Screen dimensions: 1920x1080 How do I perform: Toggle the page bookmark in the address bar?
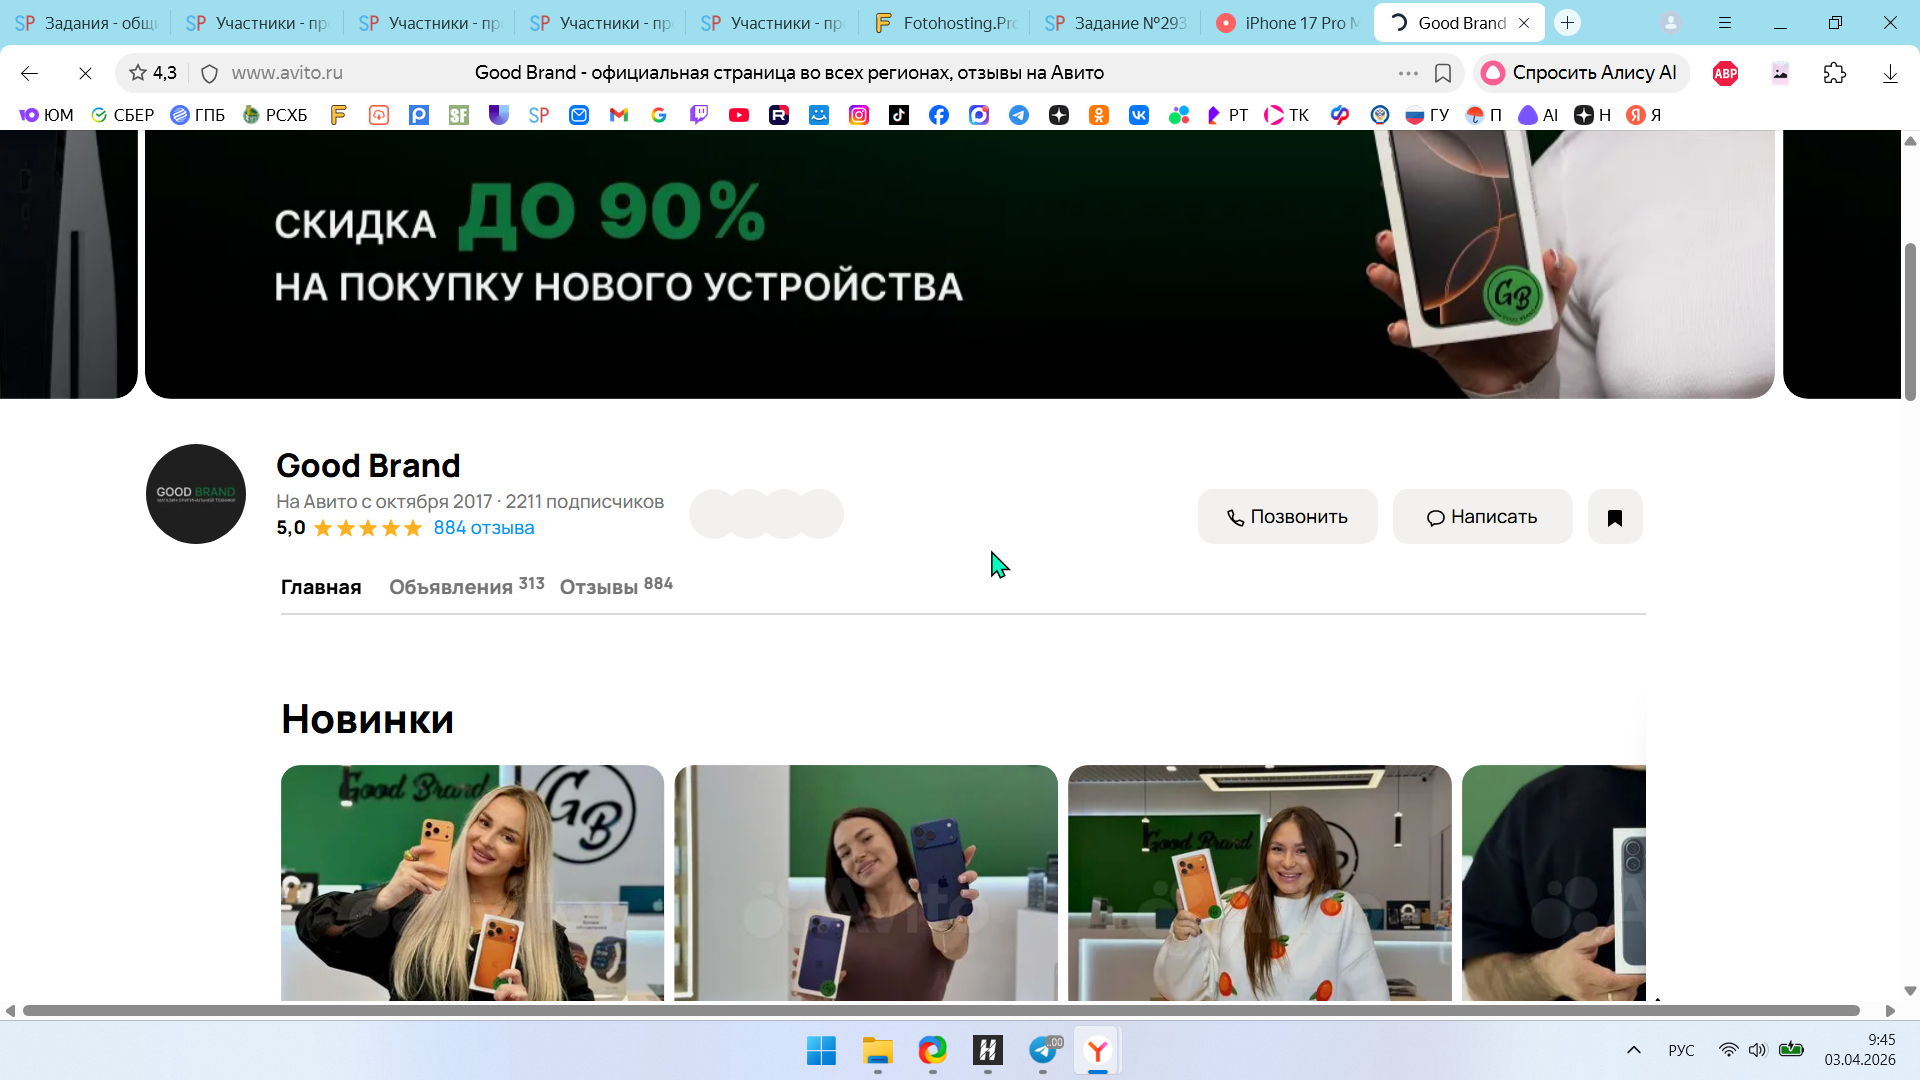(x=1443, y=73)
